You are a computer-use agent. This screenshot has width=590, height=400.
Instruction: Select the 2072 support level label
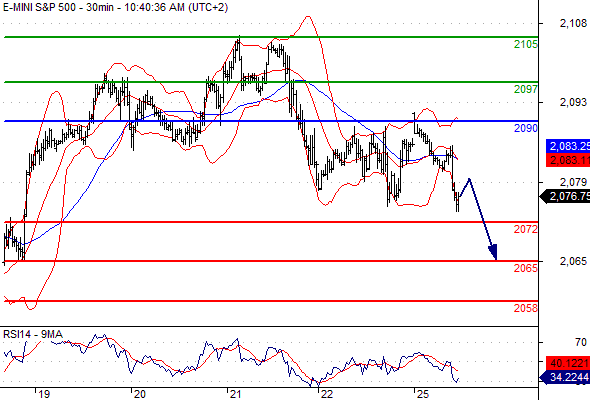[x=526, y=229]
